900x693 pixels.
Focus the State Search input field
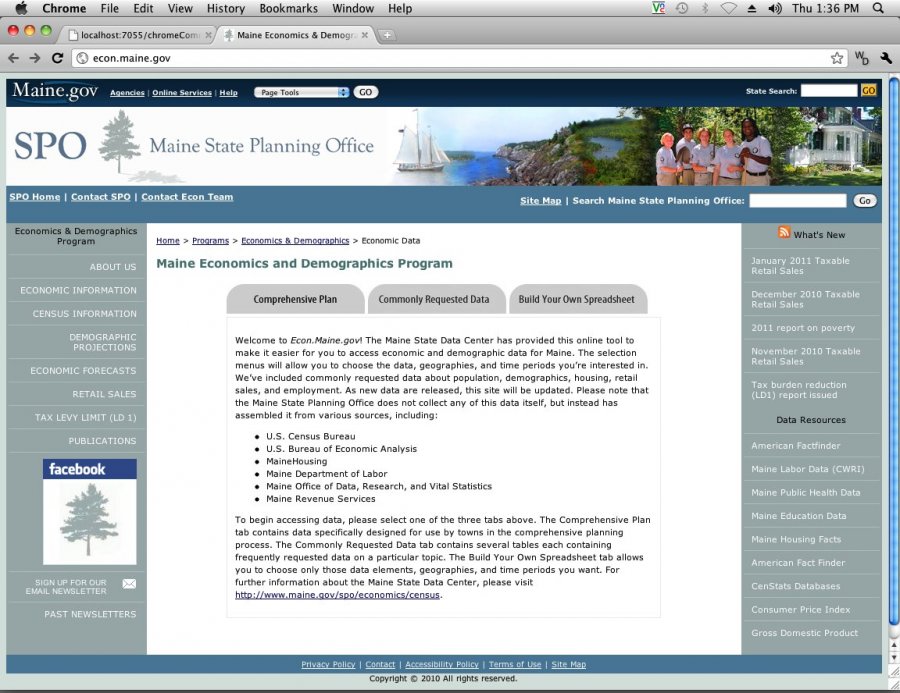pos(829,91)
